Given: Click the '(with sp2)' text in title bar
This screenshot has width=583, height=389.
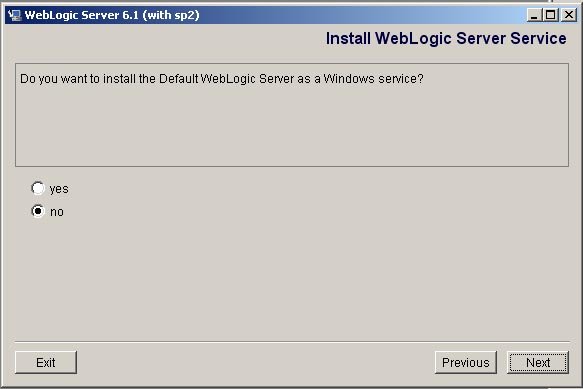Looking at the screenshot, I should (171, 15).
